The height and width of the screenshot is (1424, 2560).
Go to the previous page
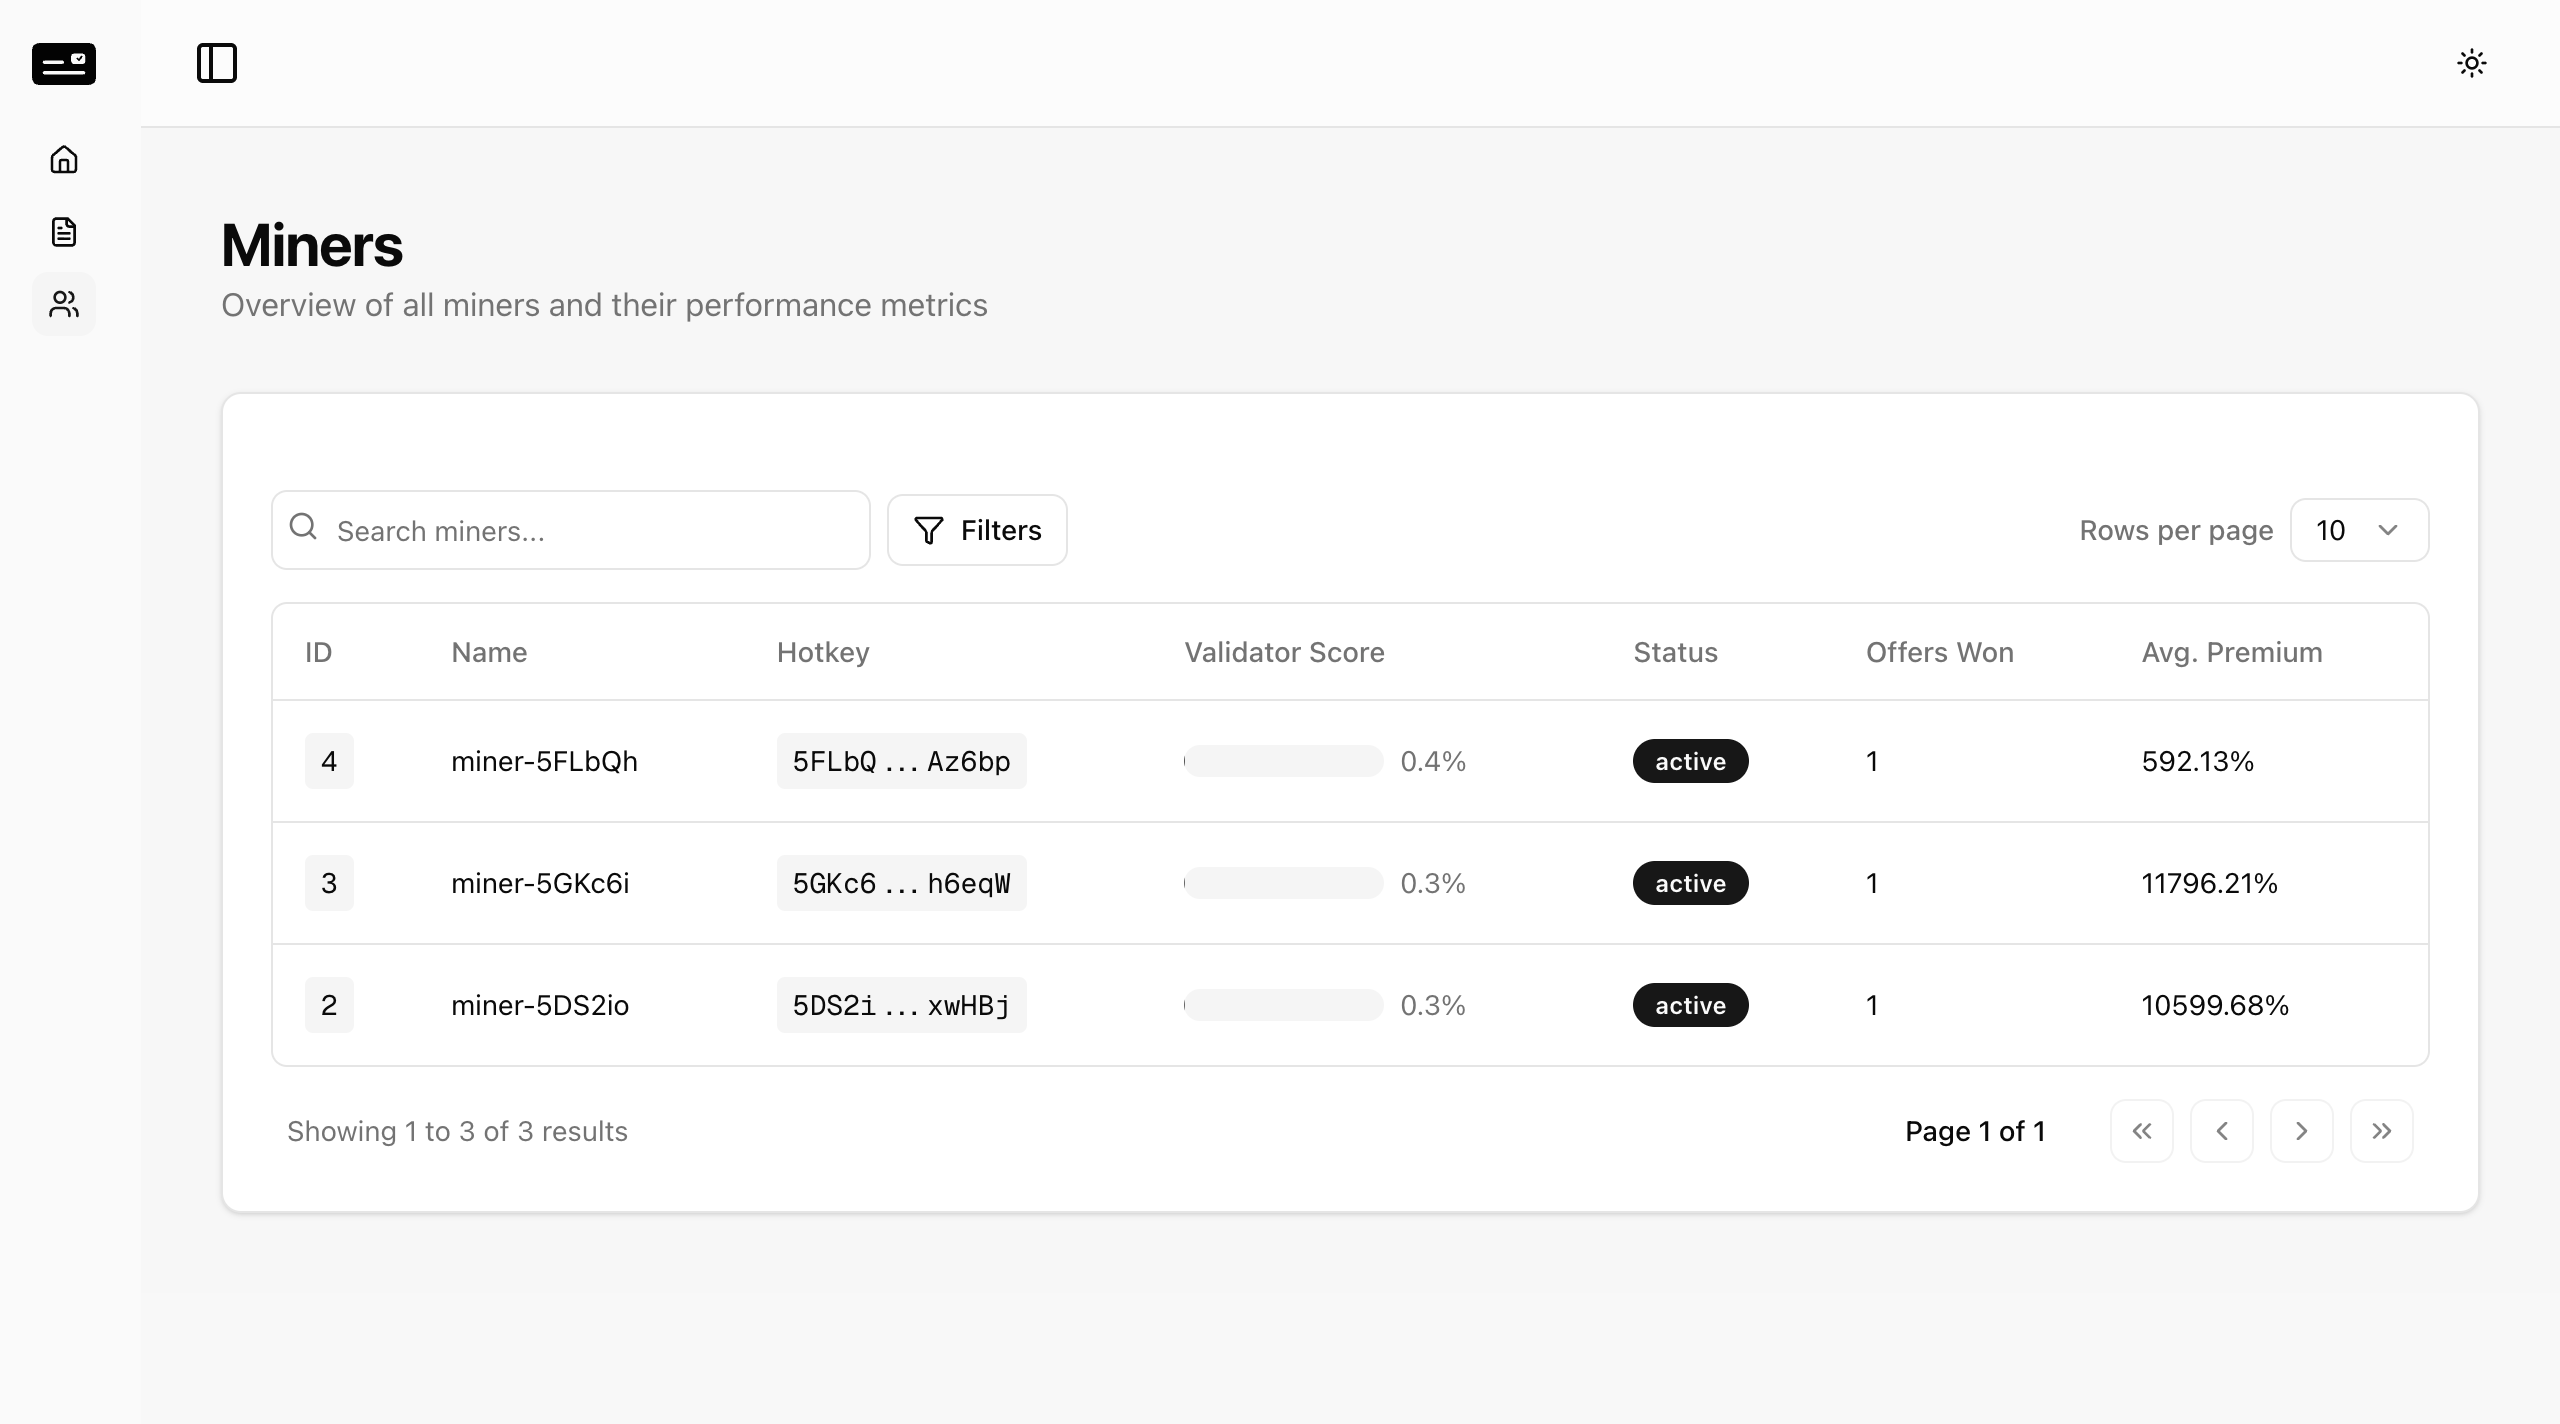2222,1131
